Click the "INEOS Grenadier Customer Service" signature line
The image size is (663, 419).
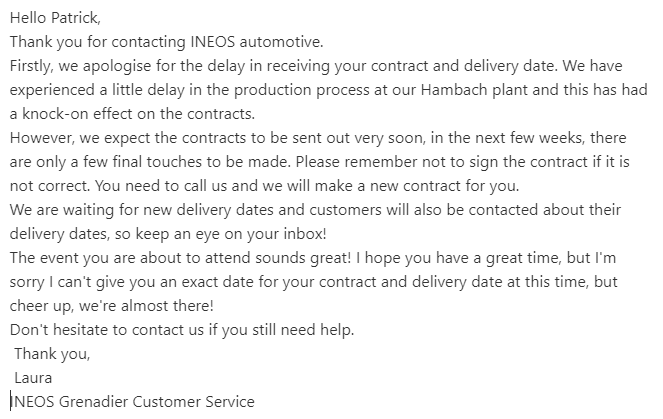tap(133, 403)
